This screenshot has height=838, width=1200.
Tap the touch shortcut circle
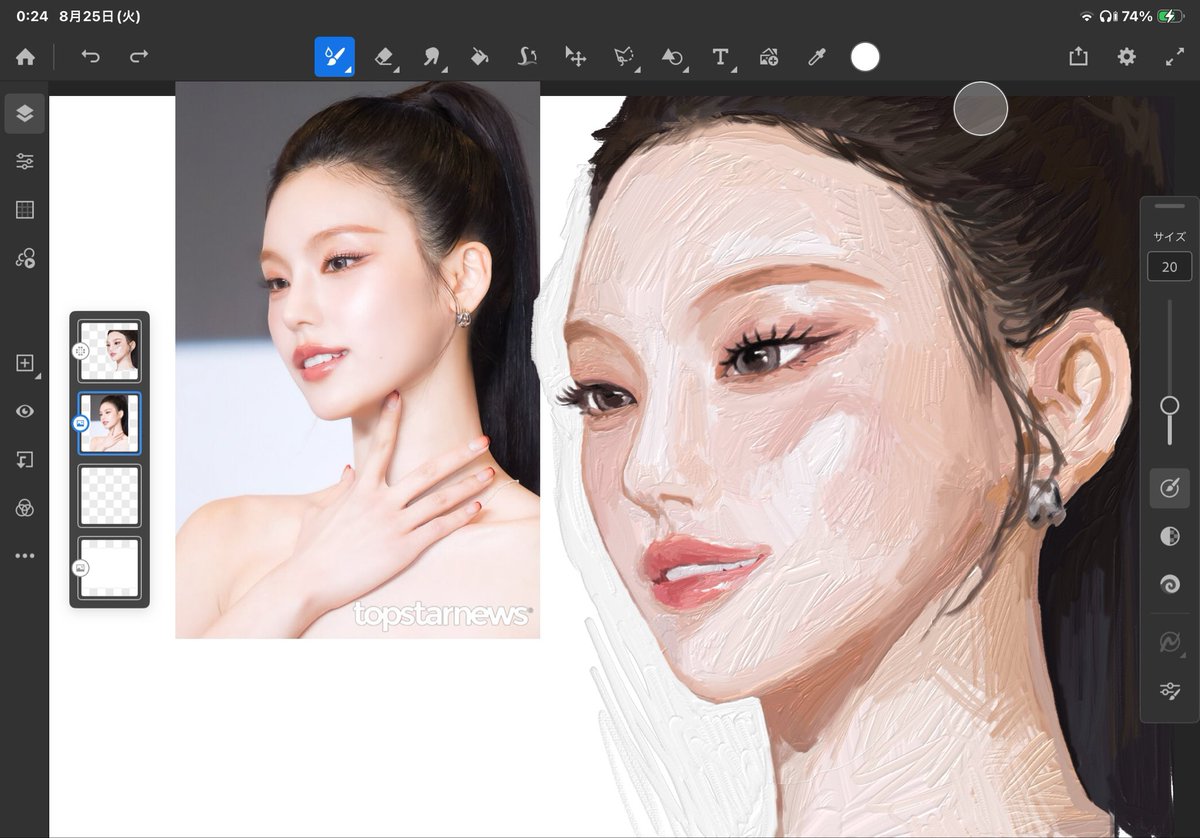point(980,109)
